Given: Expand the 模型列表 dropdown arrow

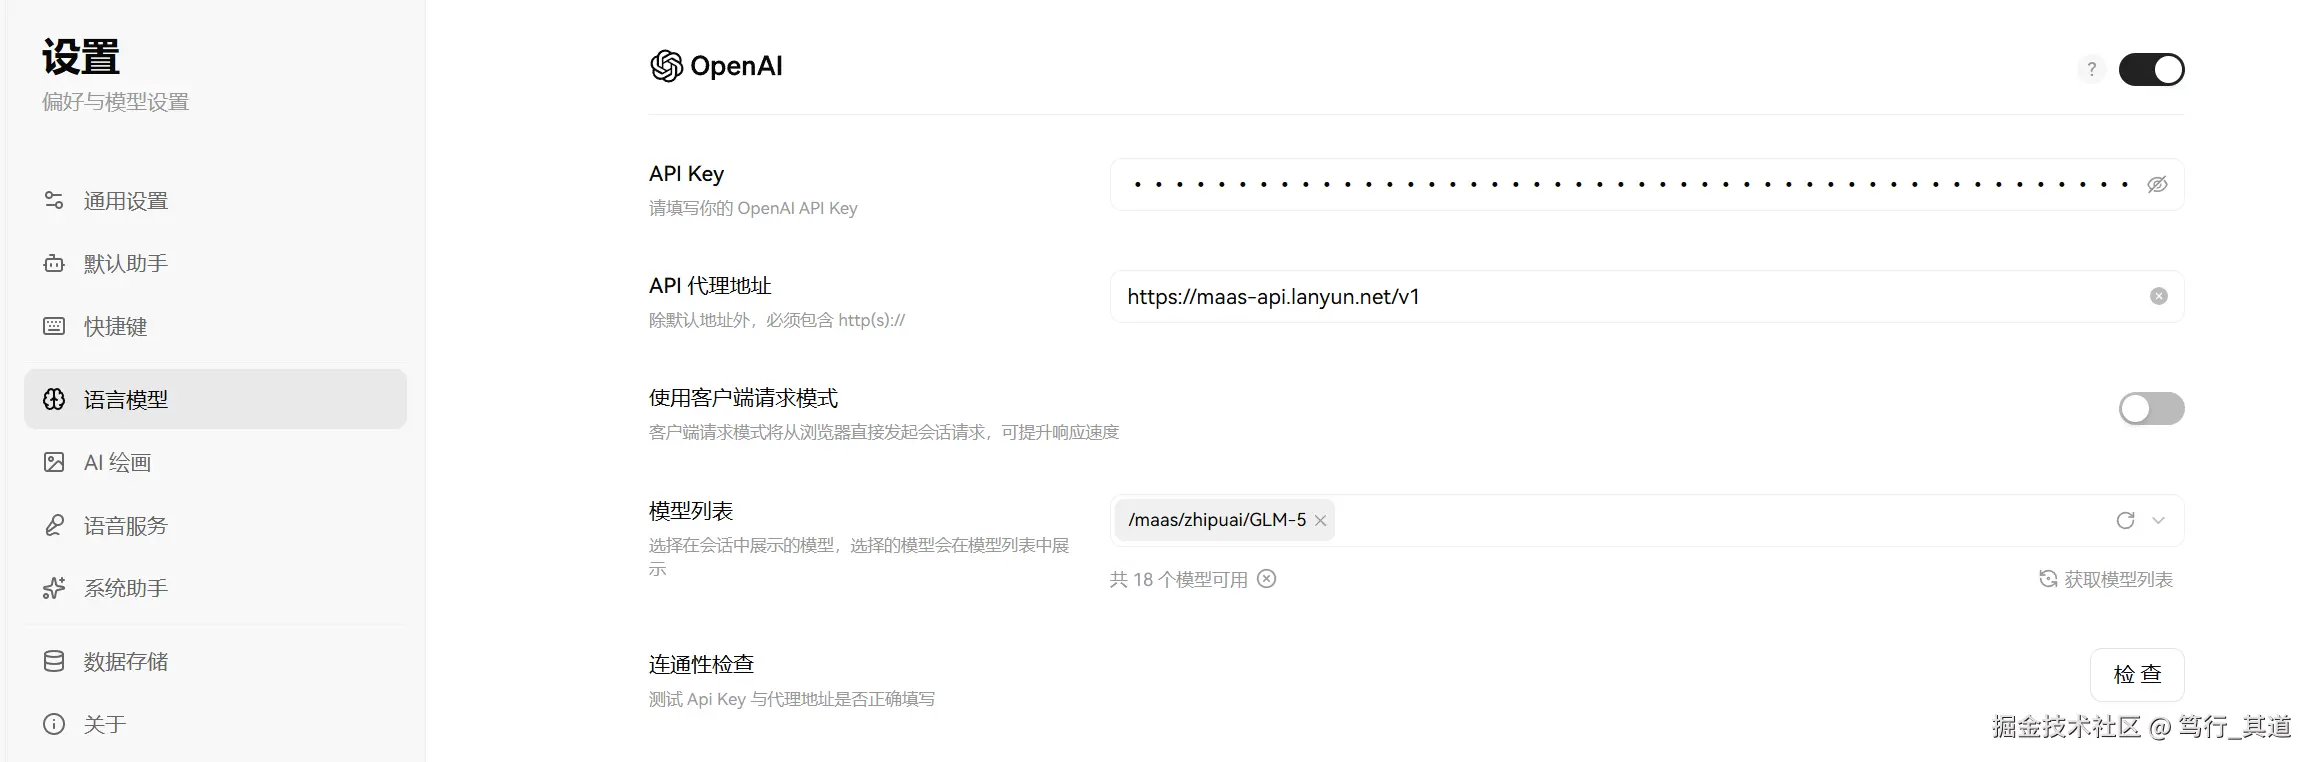Looking at the screenshot, I should pyautogui.click(x=2158, y=520).
